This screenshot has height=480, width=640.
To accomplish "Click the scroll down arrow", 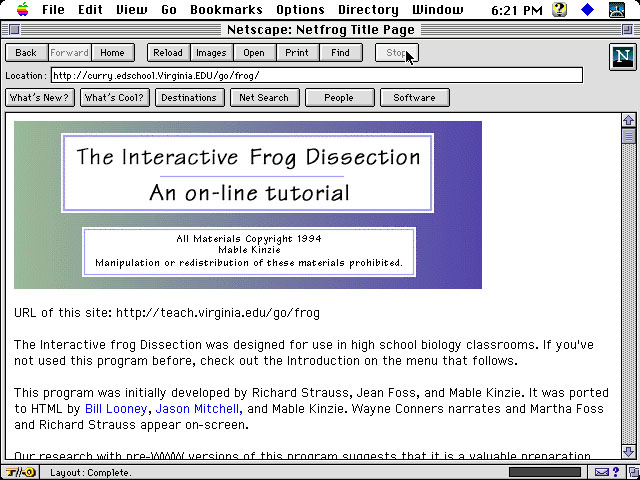I will [x=629, y=451].
